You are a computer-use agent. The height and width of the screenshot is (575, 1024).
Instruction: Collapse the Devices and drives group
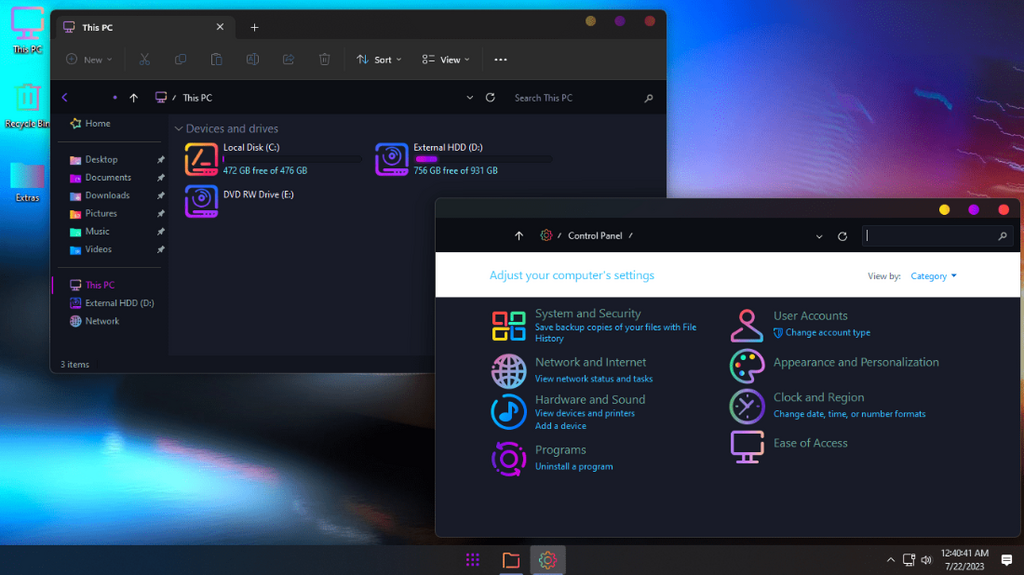click(178, 129)
